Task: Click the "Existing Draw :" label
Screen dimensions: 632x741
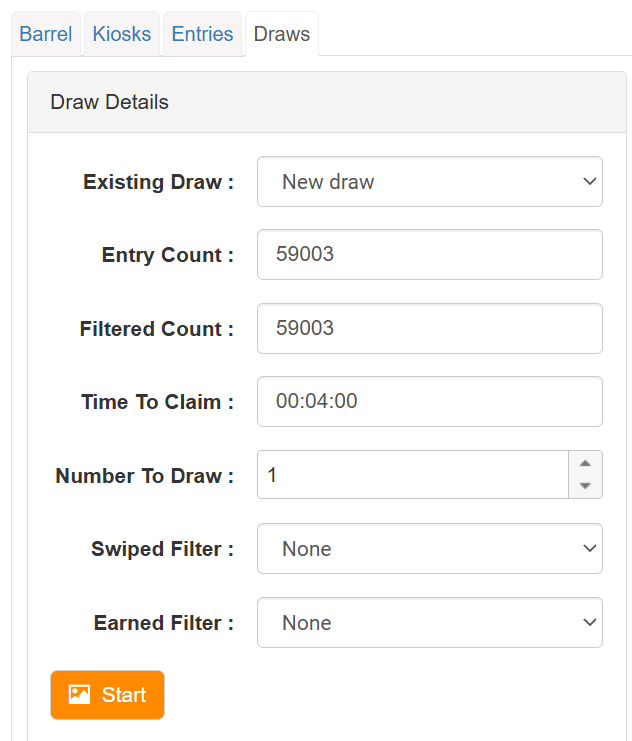Action: click(x=158, y=182)
